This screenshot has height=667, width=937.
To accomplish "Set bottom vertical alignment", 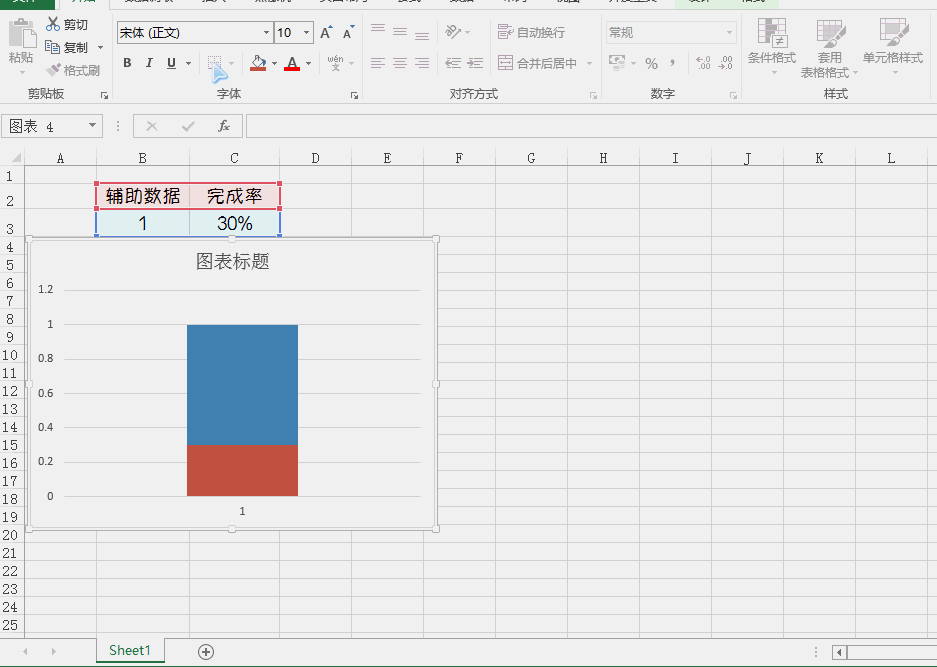I will click(x=422, y=33).
